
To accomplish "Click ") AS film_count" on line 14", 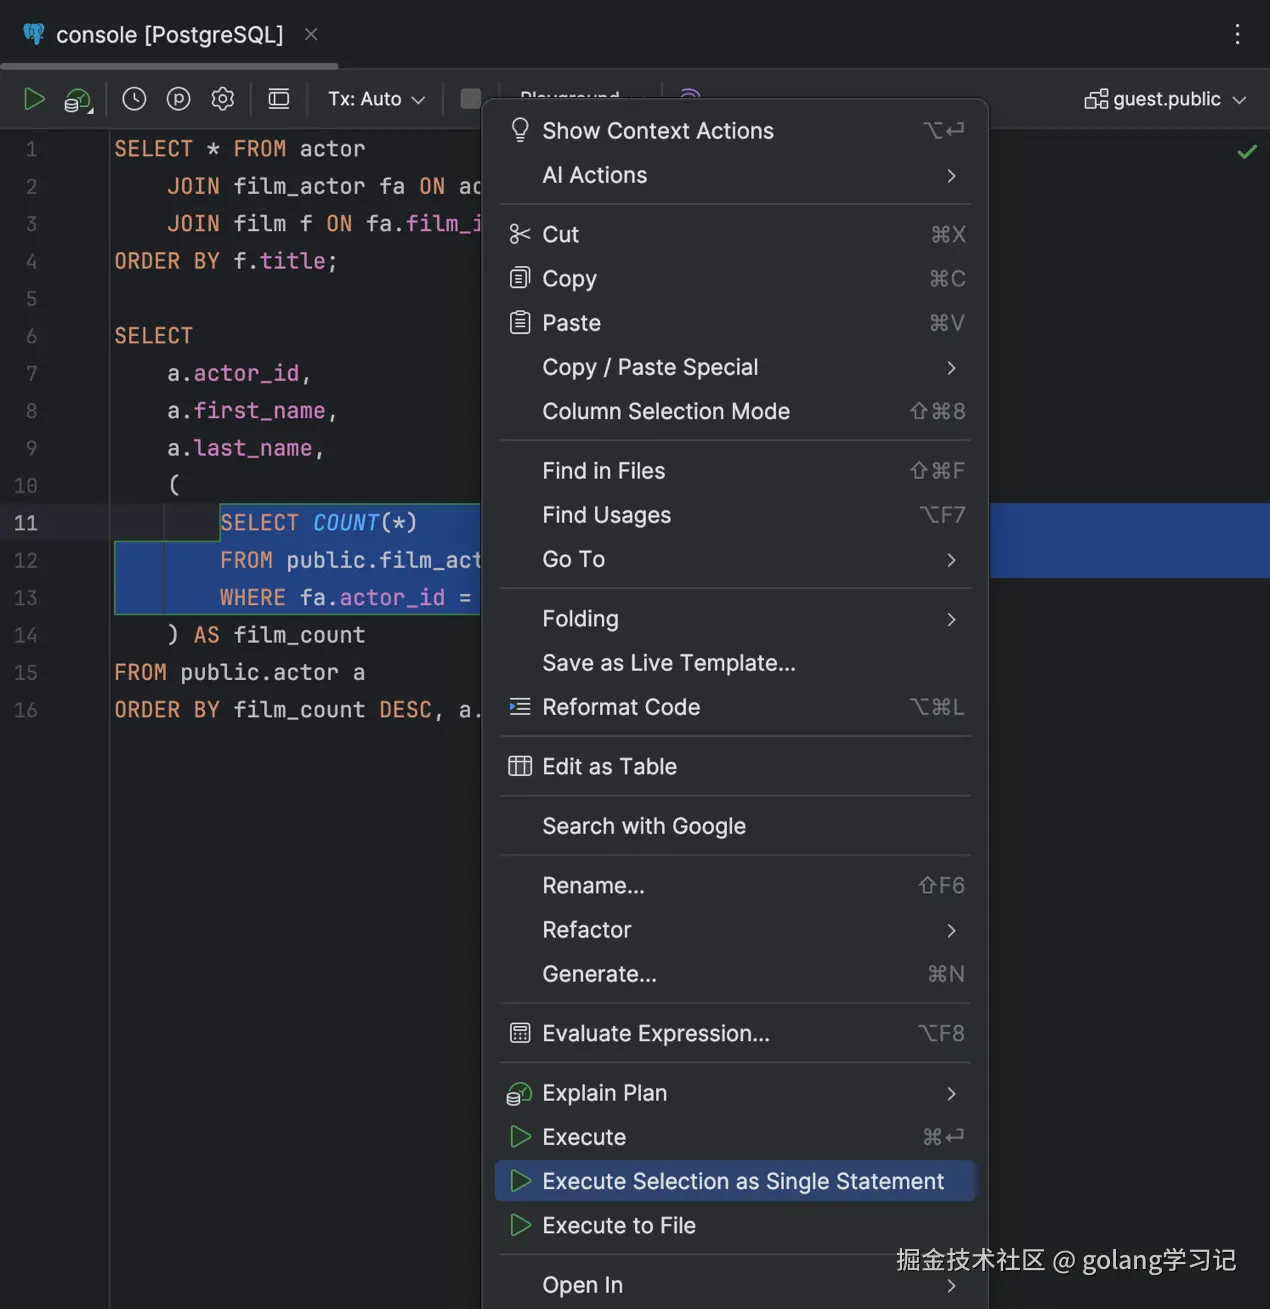I will pyautogui.click(x=266, y=635).
